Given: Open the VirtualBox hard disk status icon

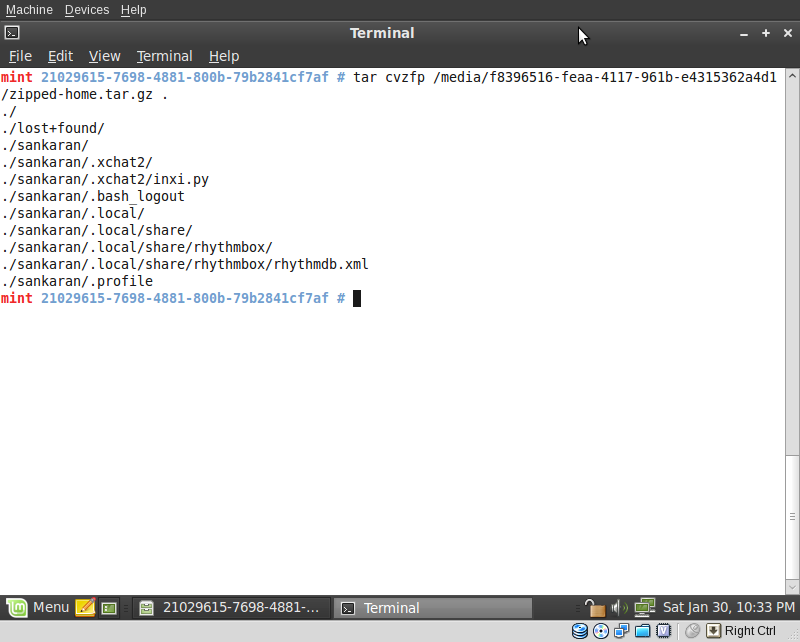Looking at the screenshot, I should coord(578,630).
